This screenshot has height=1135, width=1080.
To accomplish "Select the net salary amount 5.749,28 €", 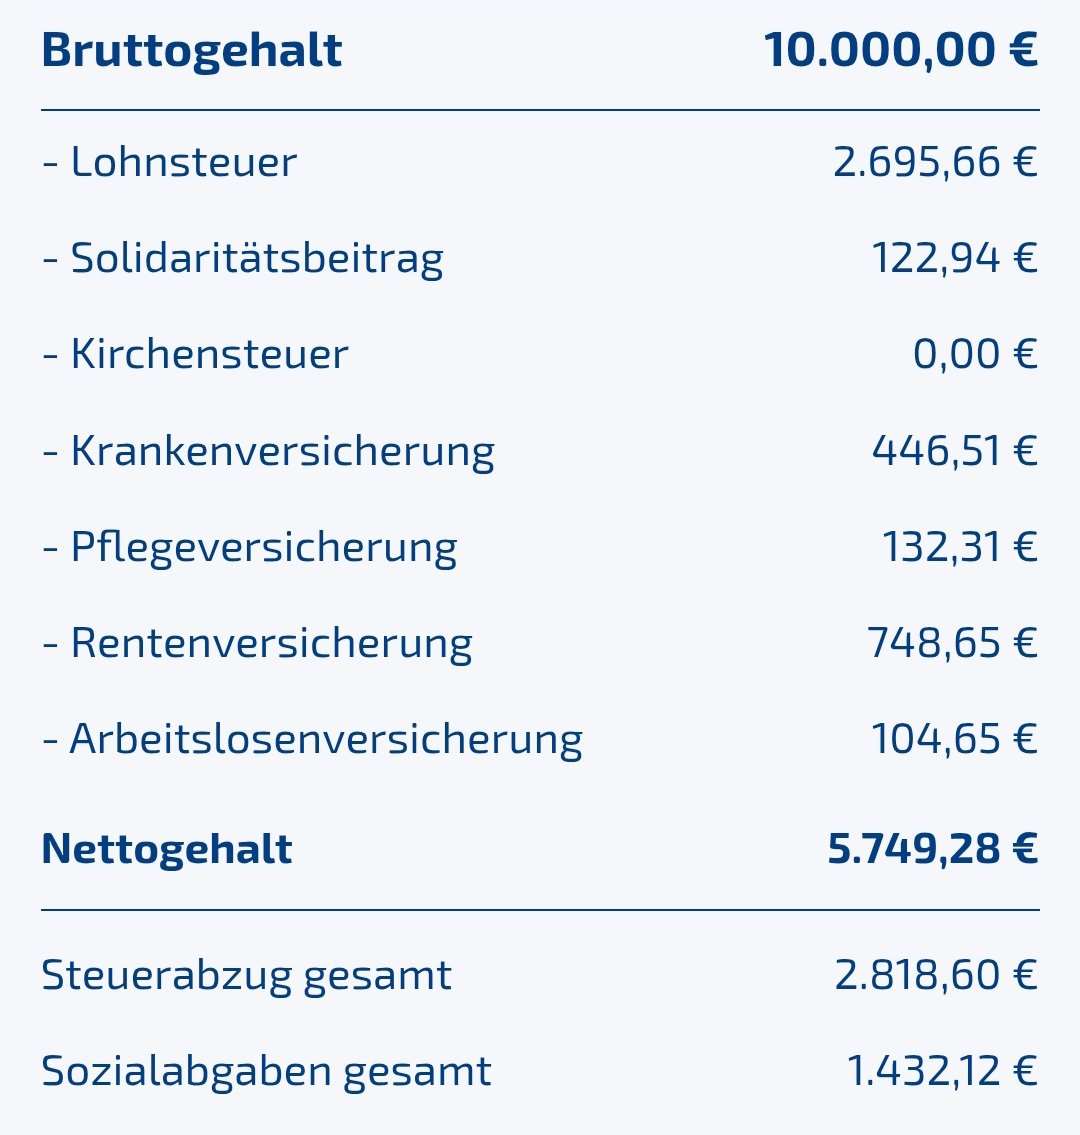I will (x=932, y=849).
